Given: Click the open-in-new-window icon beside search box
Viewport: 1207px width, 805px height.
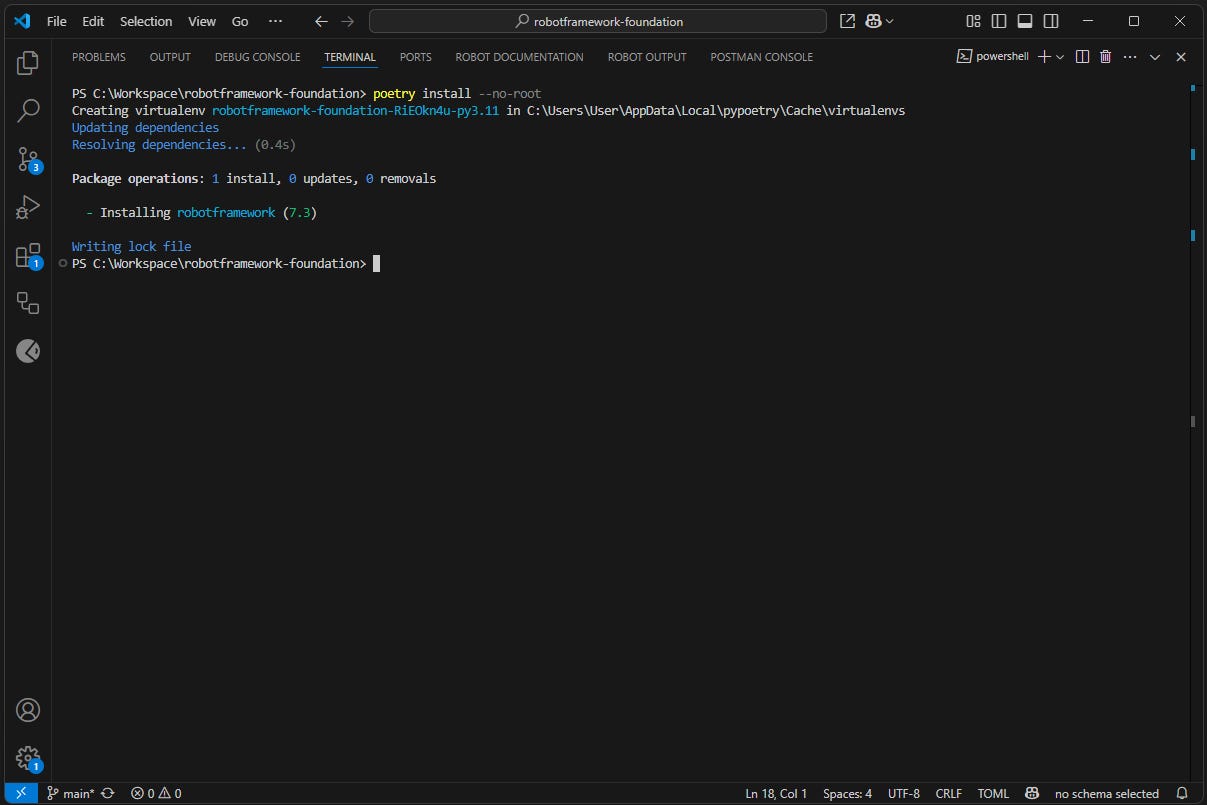Looking at the screenshot, I should click(x=847, y=21).
